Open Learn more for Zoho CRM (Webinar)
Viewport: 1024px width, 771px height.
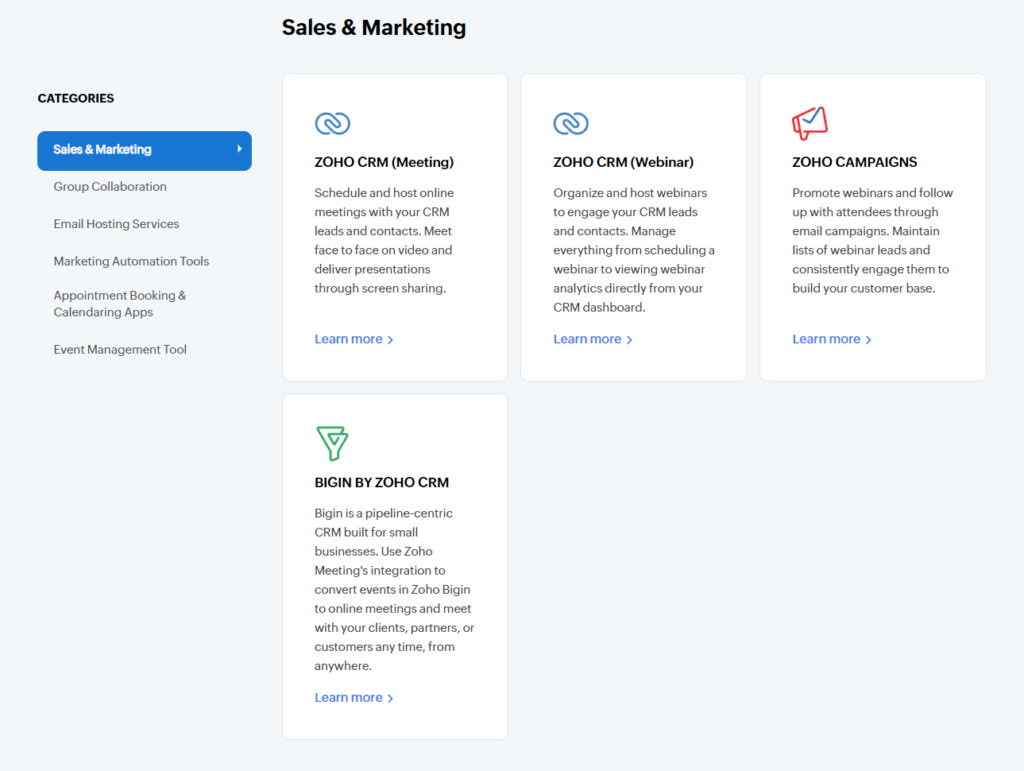click(593, 339)
